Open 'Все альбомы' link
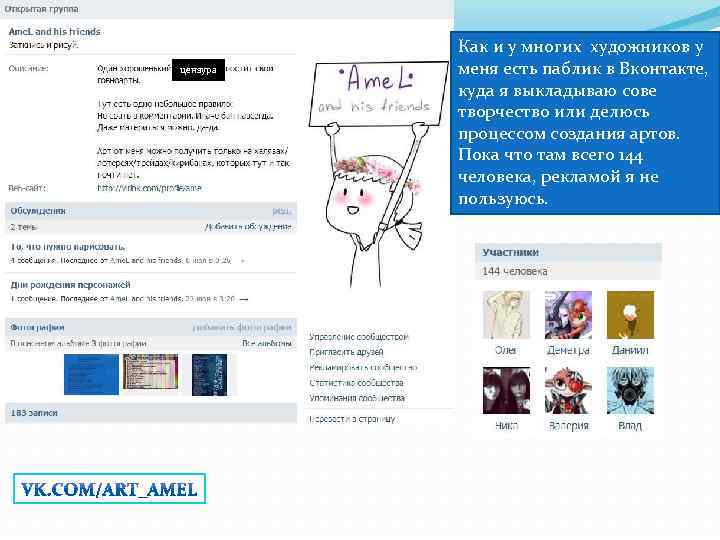Viewport: 720px width, 540px height. 267,343
